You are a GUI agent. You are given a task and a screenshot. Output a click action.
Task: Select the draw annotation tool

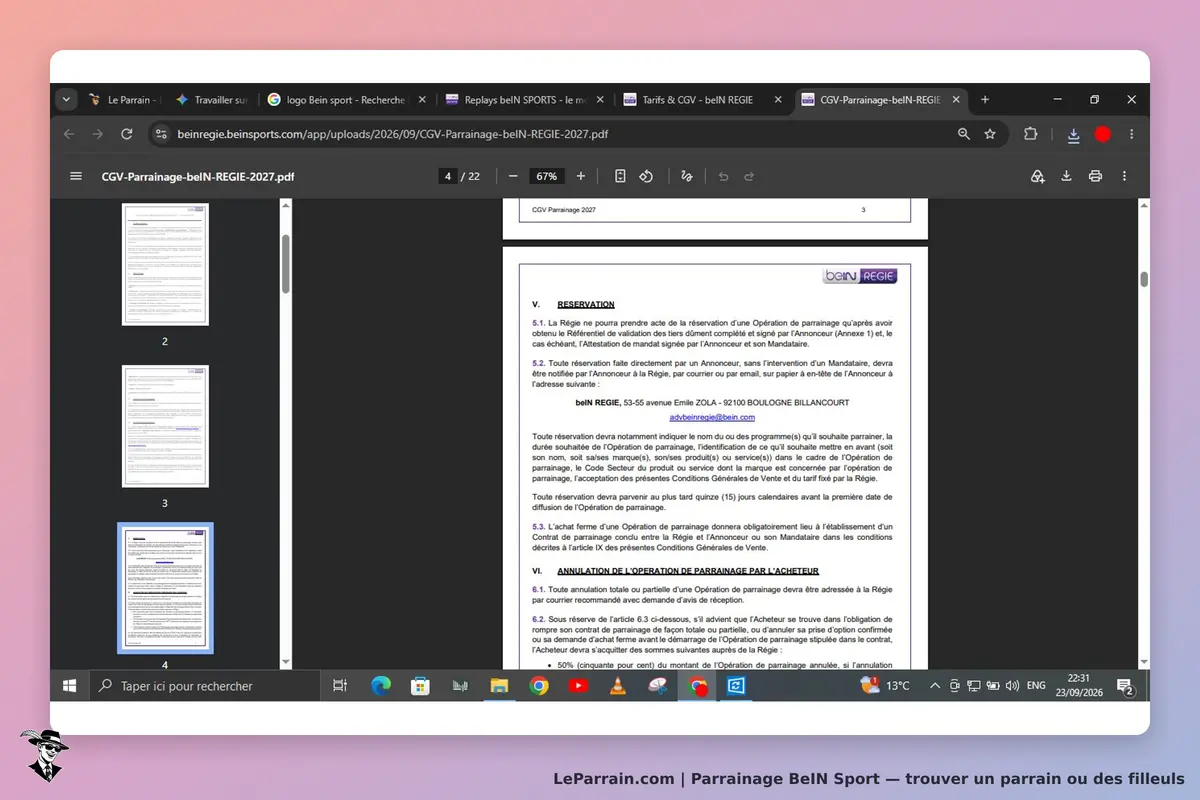click(687, 176)
